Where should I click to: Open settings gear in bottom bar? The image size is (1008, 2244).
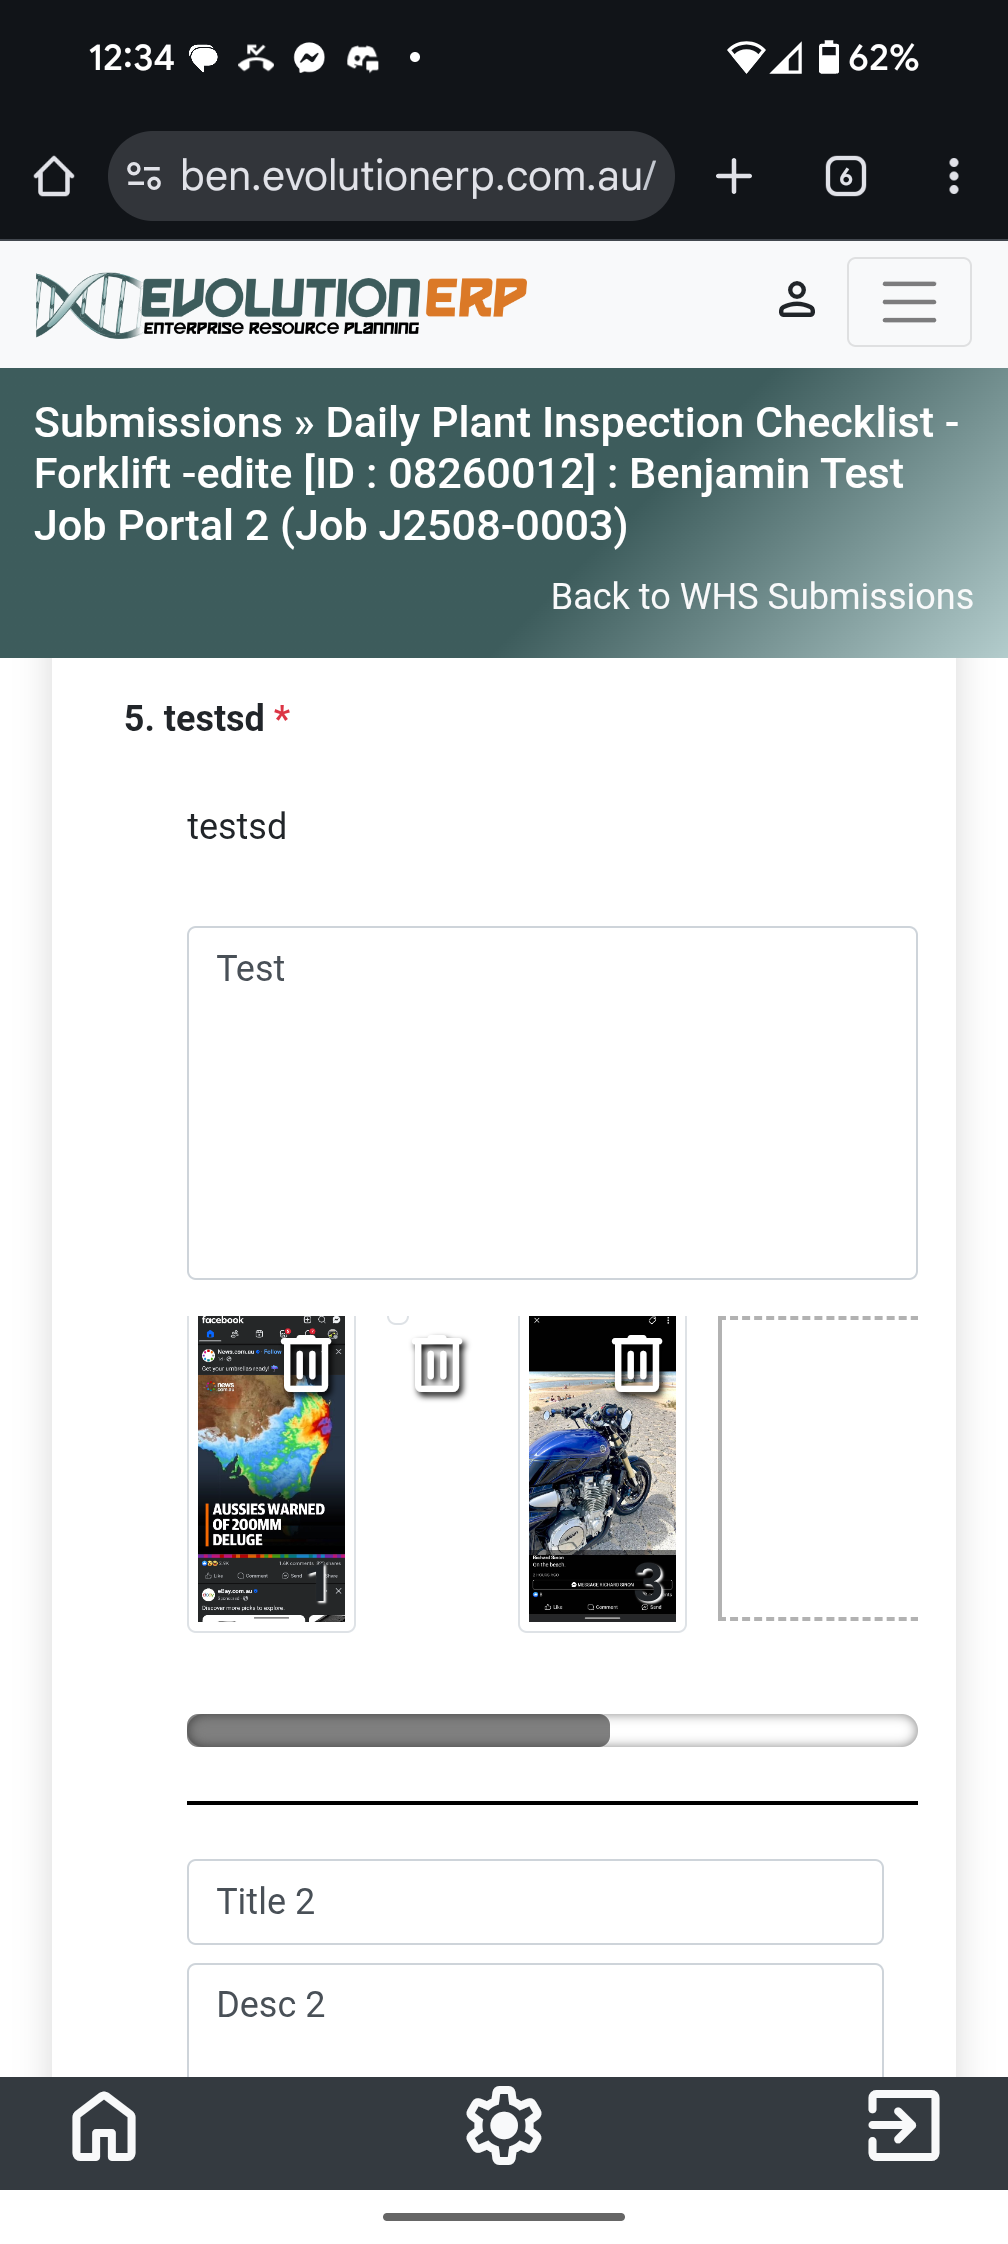(x=504, y=2125)
